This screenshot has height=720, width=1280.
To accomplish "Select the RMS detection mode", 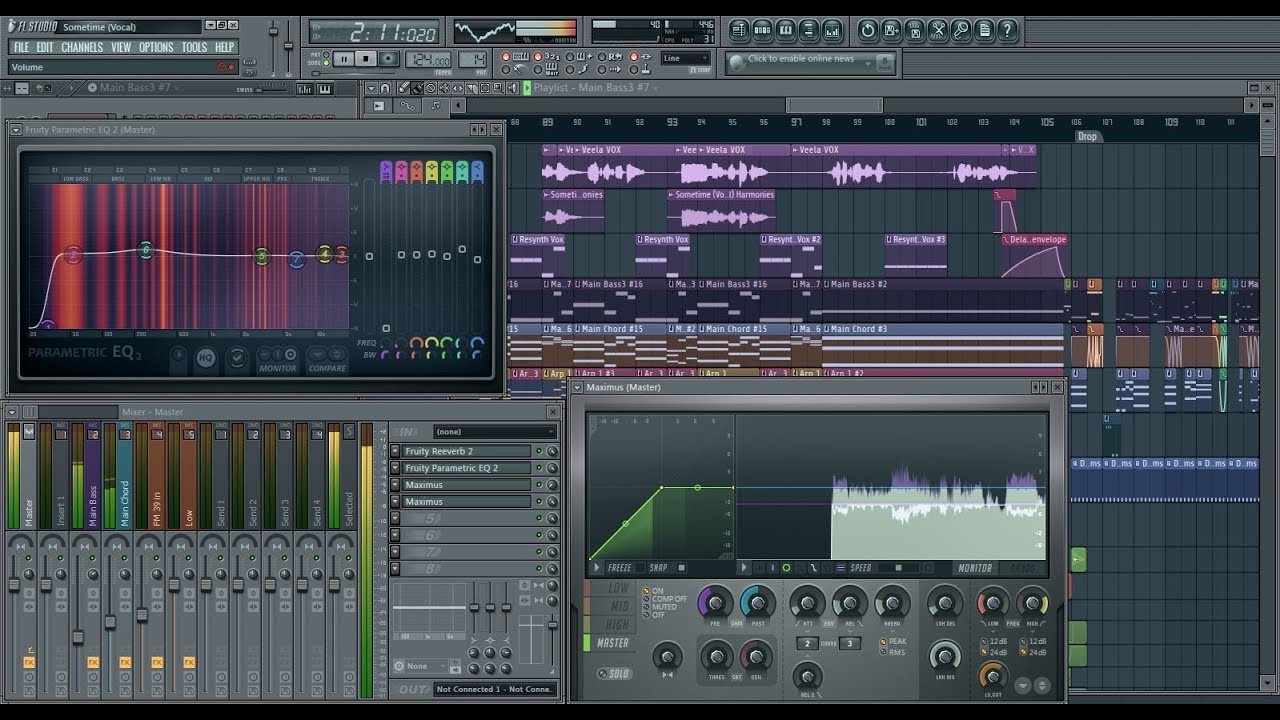I will click(x=893, y=652).
